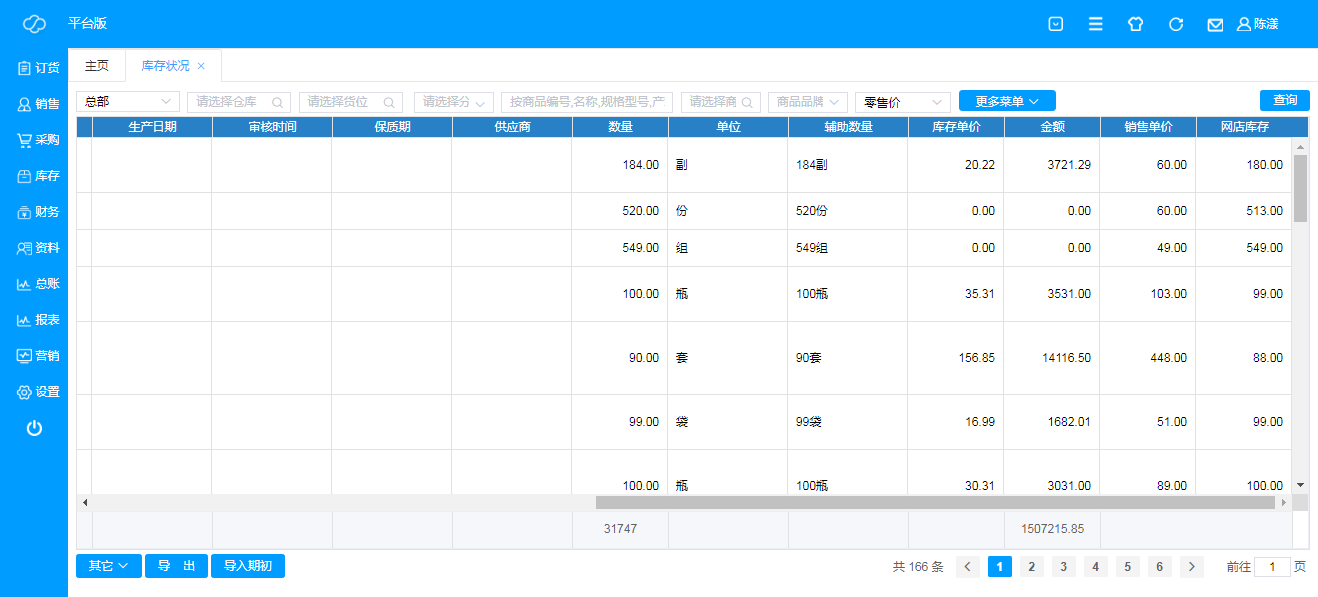Click the power logout icon
This screenshot has height=597, width=1318.
point(34,428)
